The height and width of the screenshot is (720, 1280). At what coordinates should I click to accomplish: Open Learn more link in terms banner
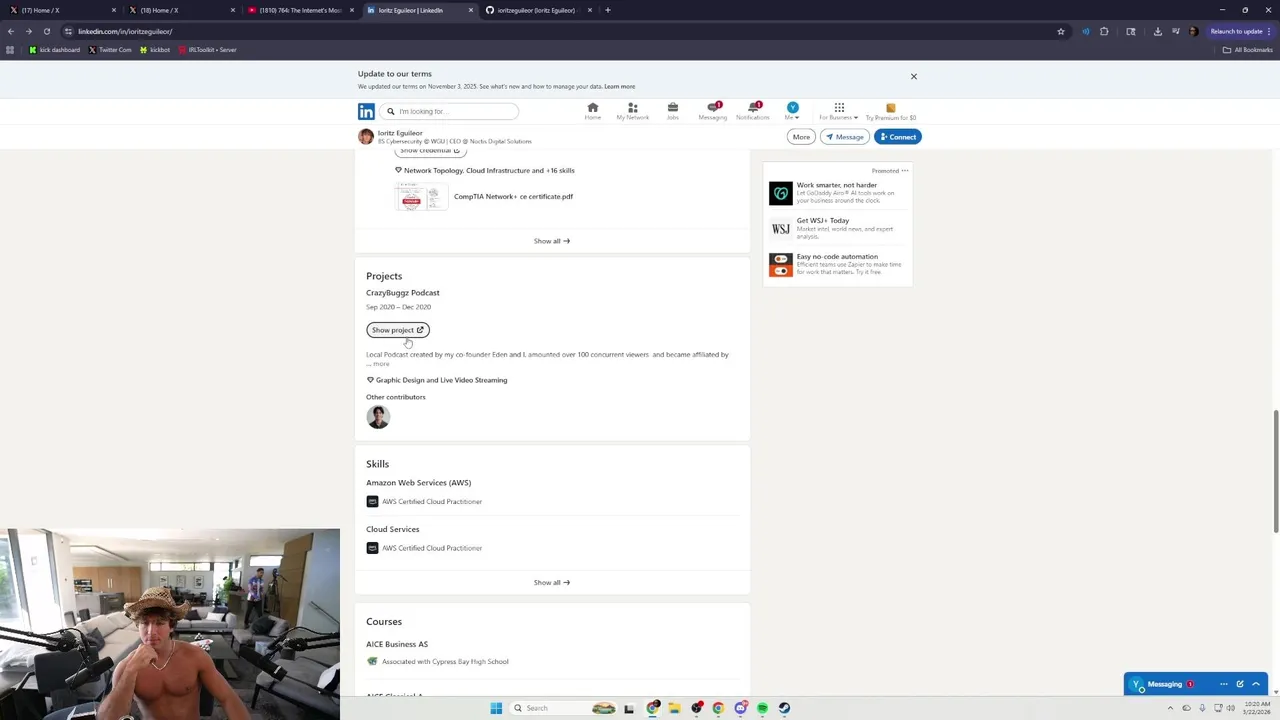[x=619, y=86]
